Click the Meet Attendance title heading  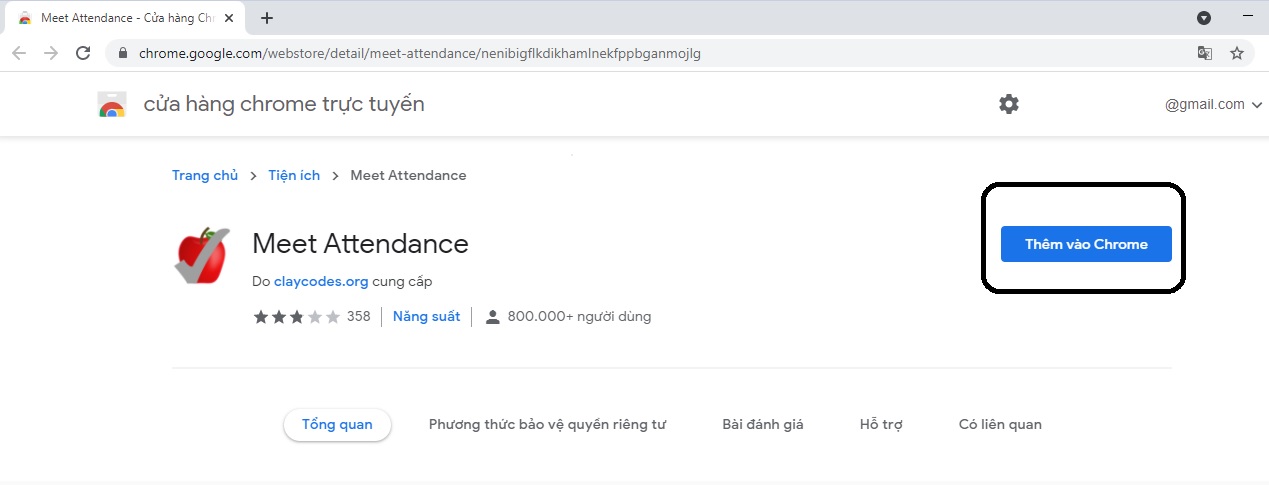coord(360,243)
